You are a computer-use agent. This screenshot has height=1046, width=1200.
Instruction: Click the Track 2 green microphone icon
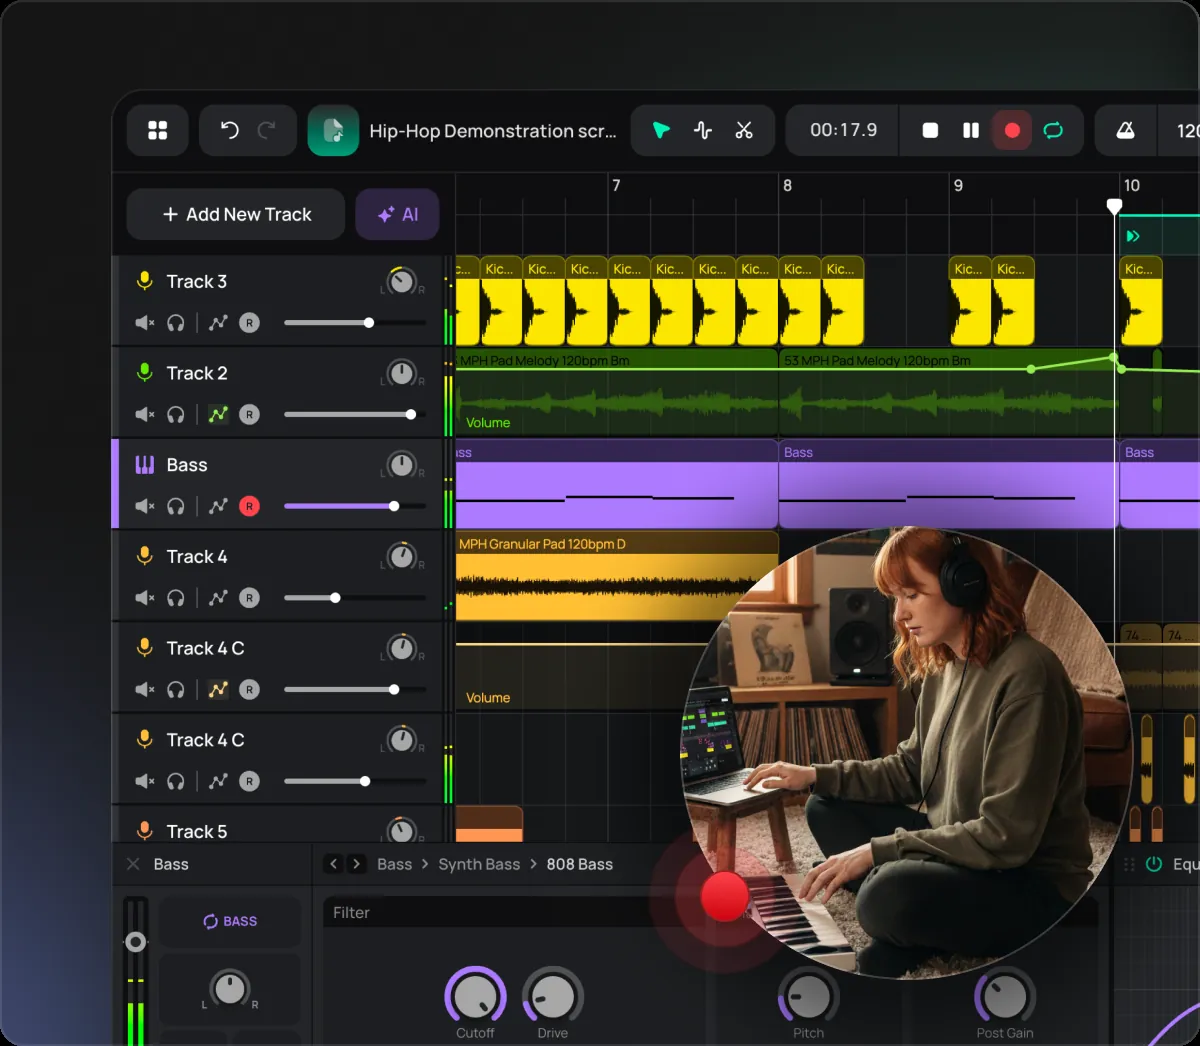[x=145, y=372]
